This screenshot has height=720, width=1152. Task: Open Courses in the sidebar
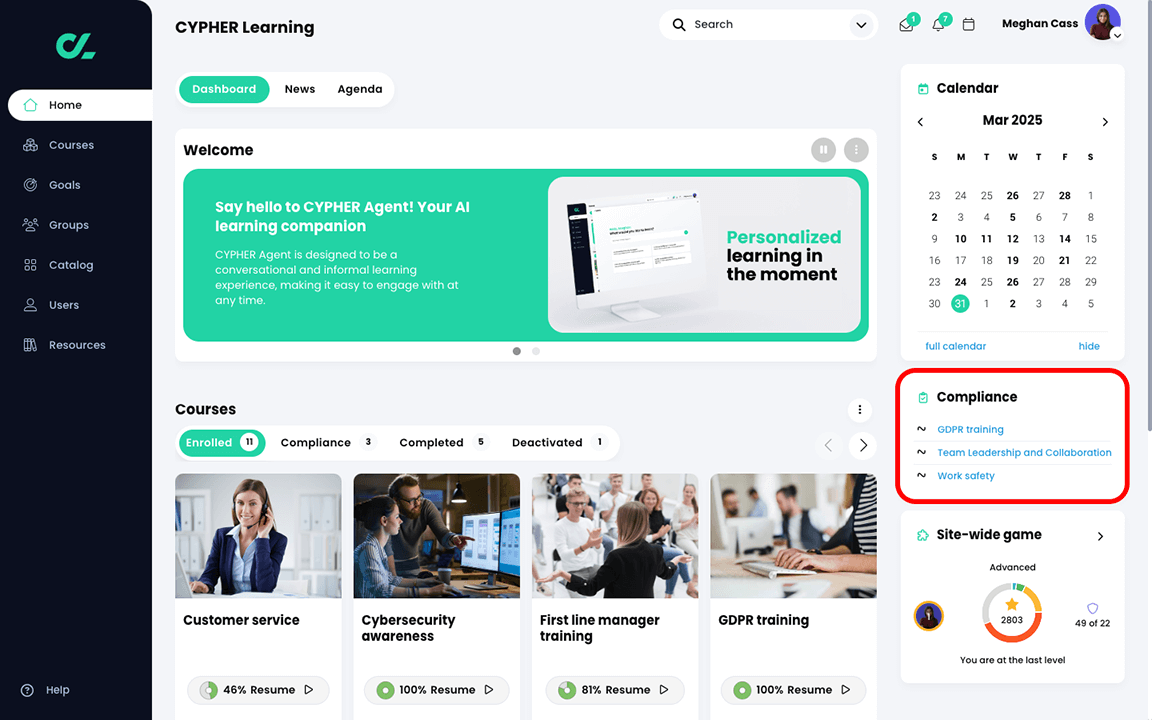71,145
